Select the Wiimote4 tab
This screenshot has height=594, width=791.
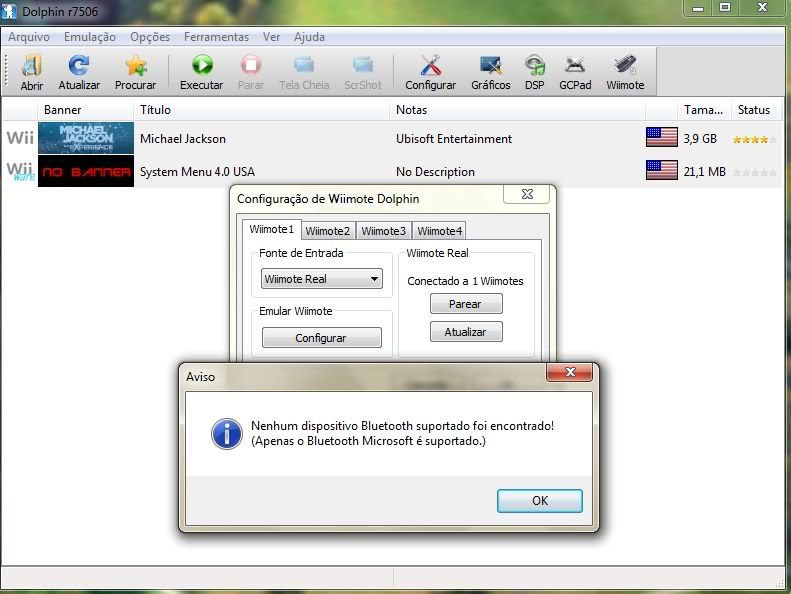pyautogui.click(x=440, y=231)
